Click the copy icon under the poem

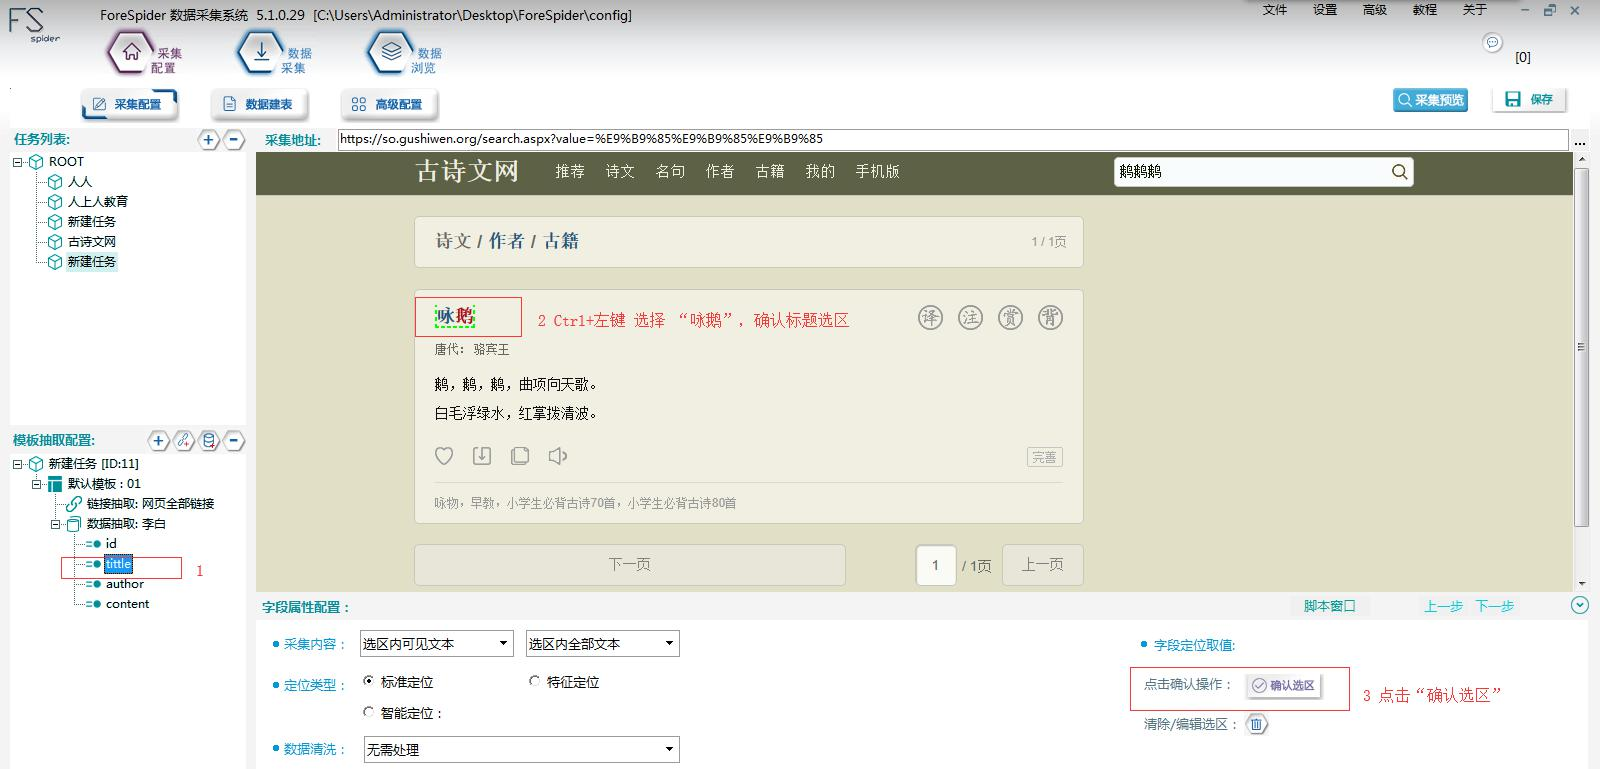pos(520,456)
